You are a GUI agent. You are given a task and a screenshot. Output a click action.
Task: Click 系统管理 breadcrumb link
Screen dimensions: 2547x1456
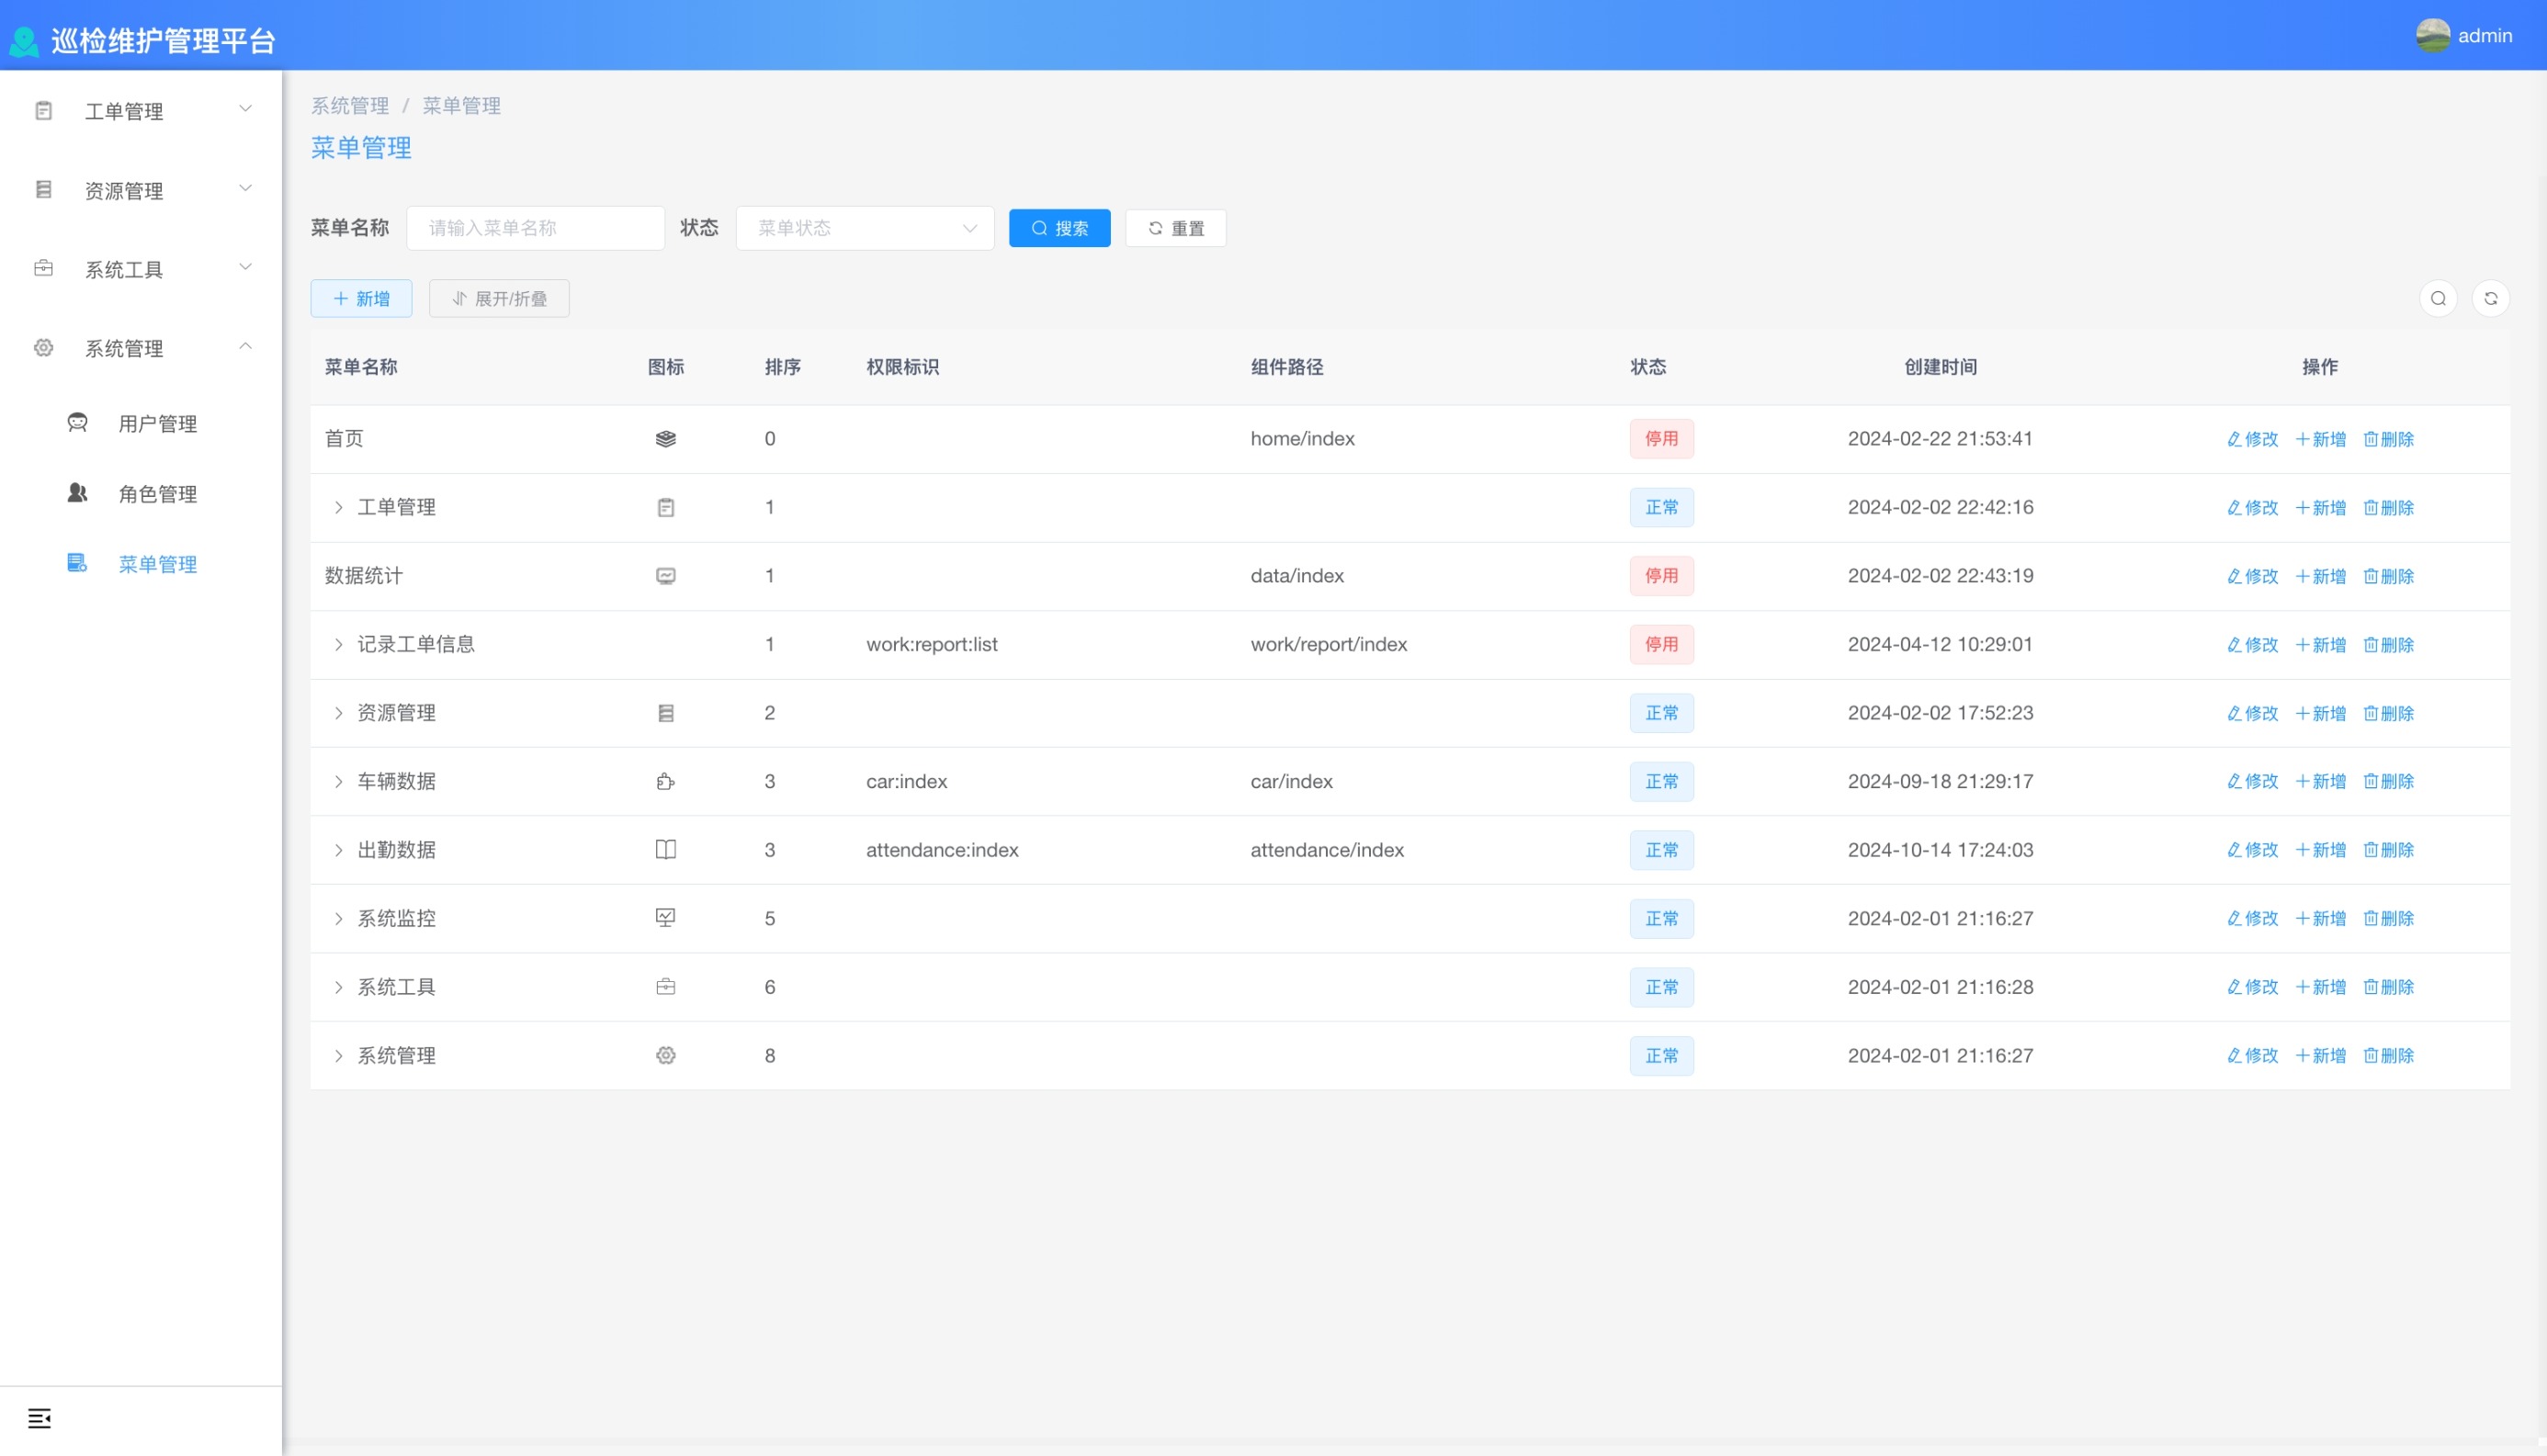click(349, 106)
